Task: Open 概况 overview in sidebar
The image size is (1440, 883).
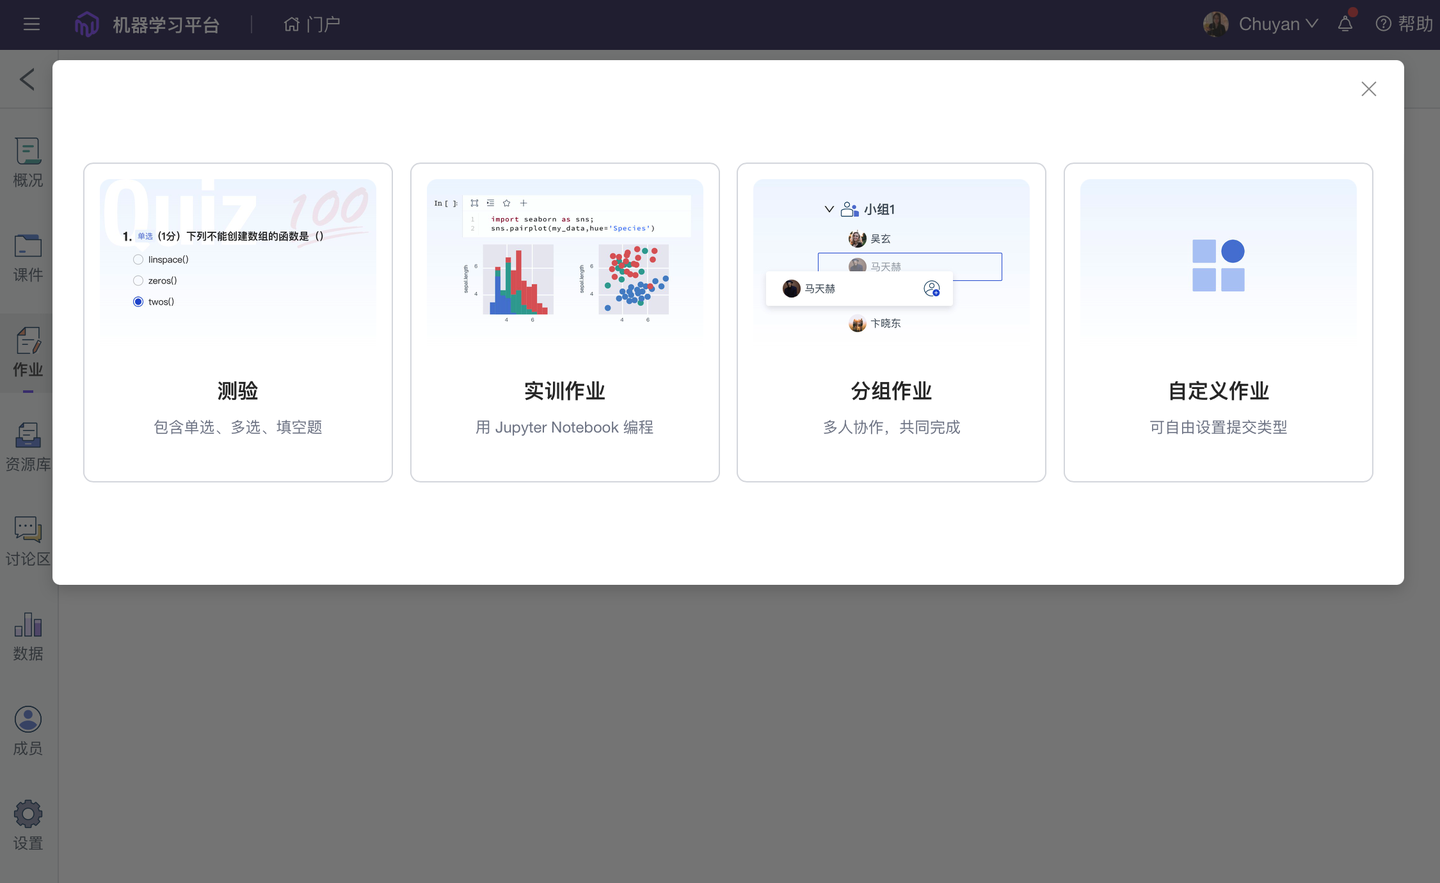Action: click(x=28, y=163)
